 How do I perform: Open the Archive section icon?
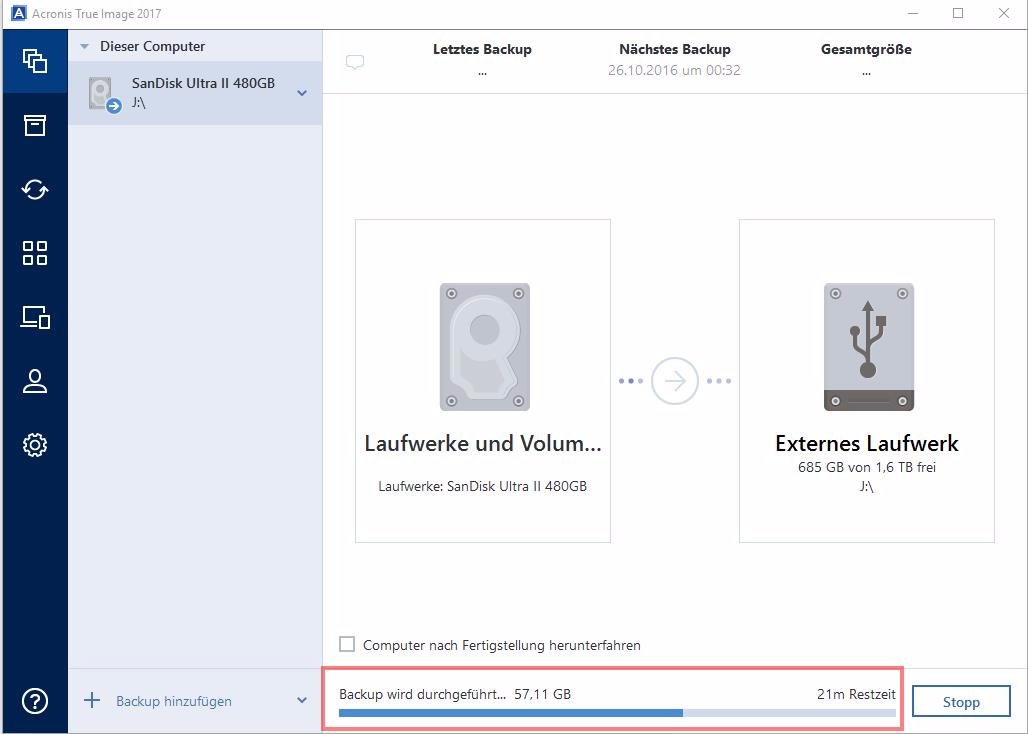coord(35,125)
